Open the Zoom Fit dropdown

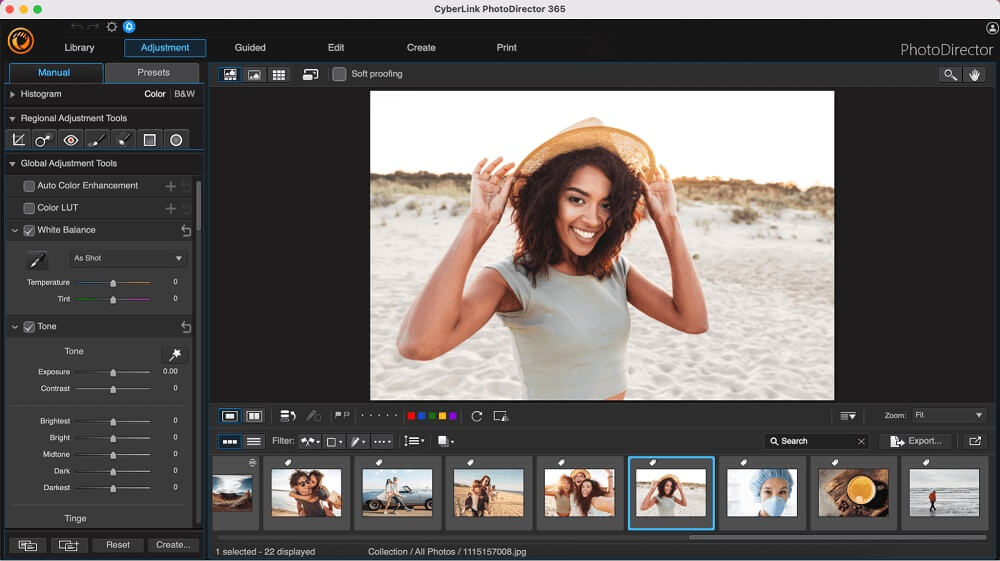pos(948,415)
